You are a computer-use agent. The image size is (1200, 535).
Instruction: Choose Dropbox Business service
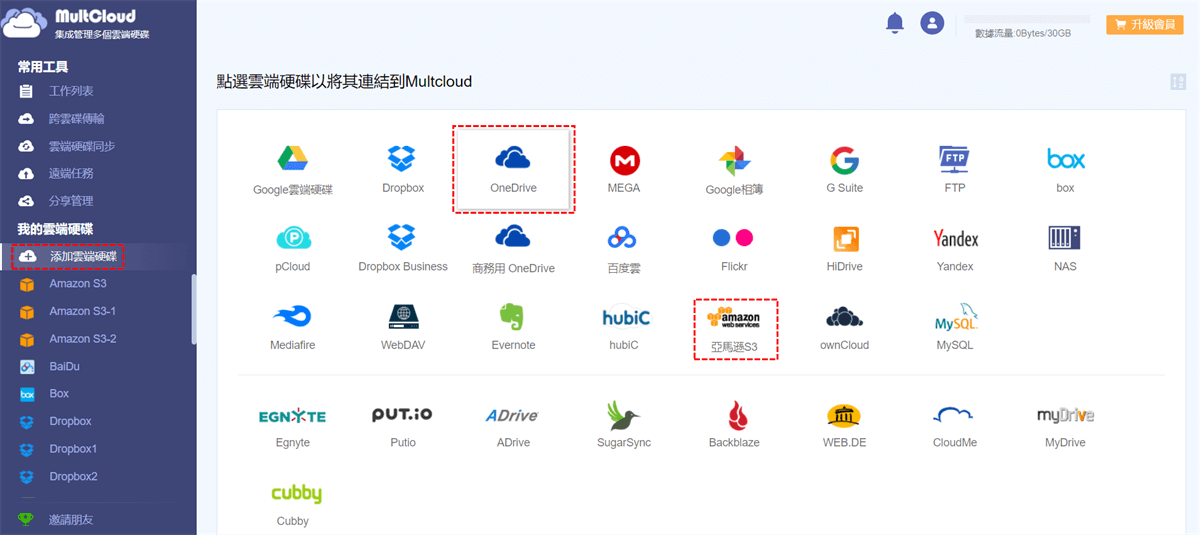402,237
